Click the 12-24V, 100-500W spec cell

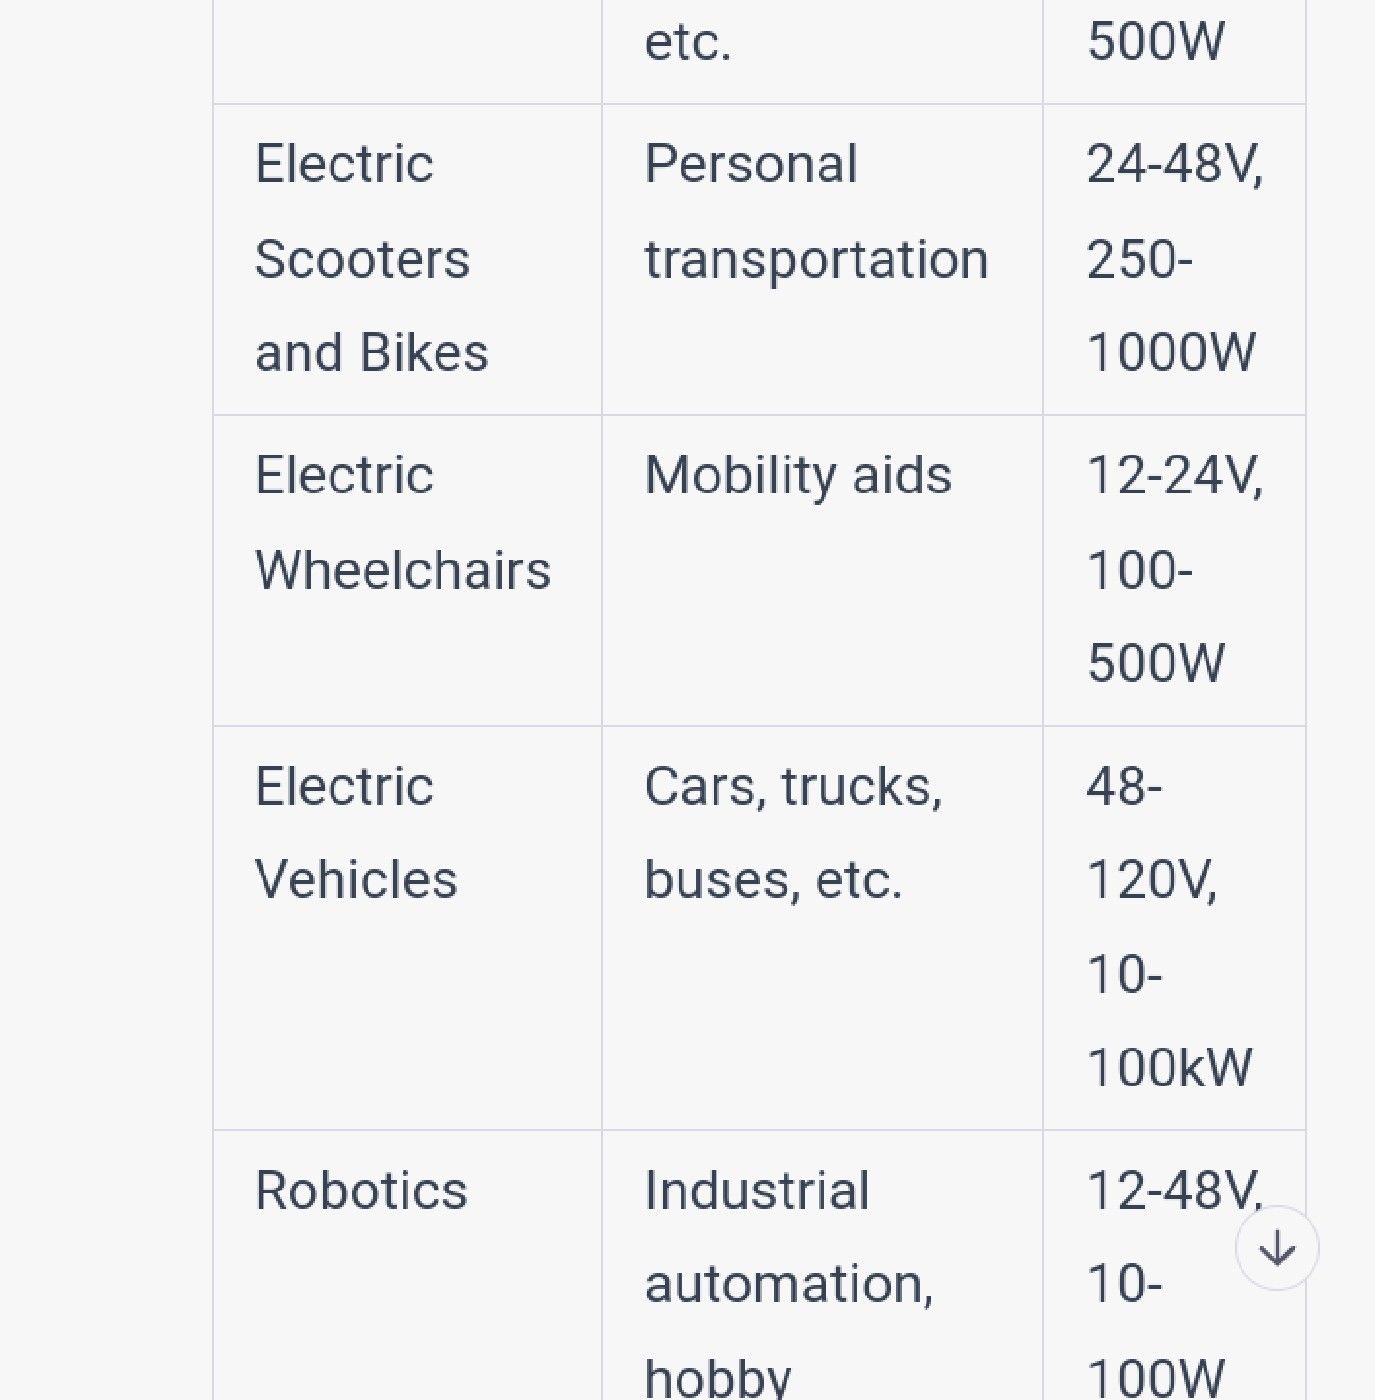(x=1174, y=570)
